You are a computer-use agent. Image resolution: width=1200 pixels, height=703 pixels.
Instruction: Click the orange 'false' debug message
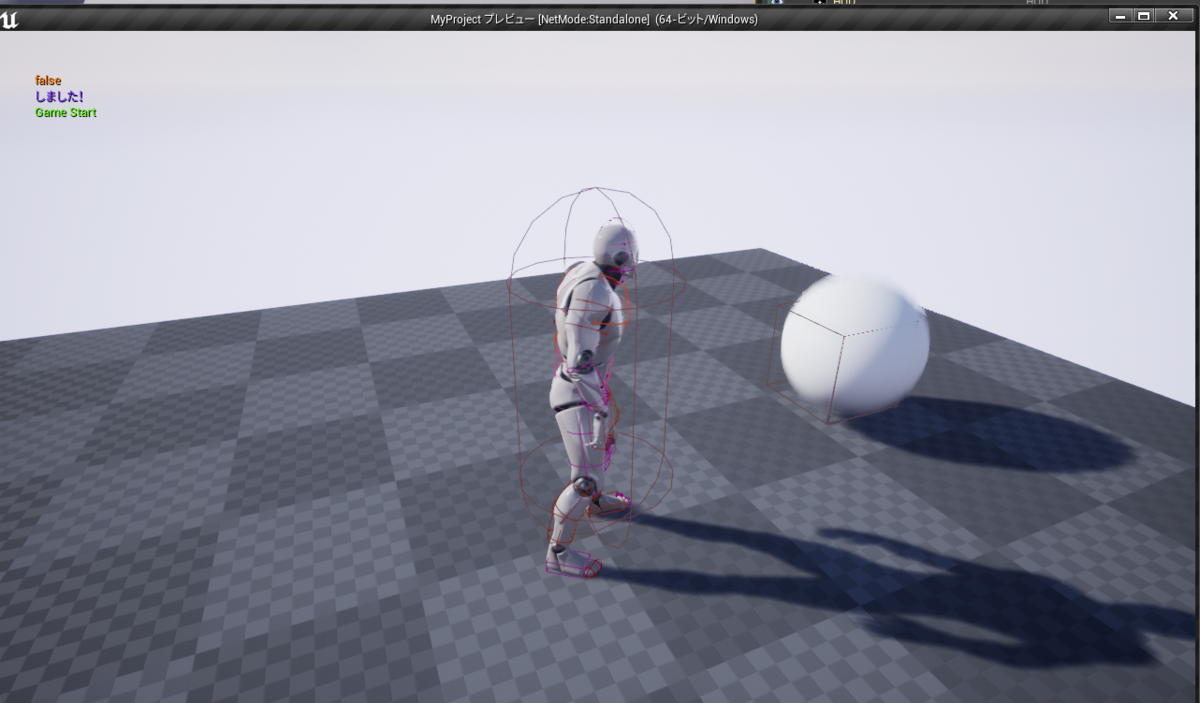point(48,80)
